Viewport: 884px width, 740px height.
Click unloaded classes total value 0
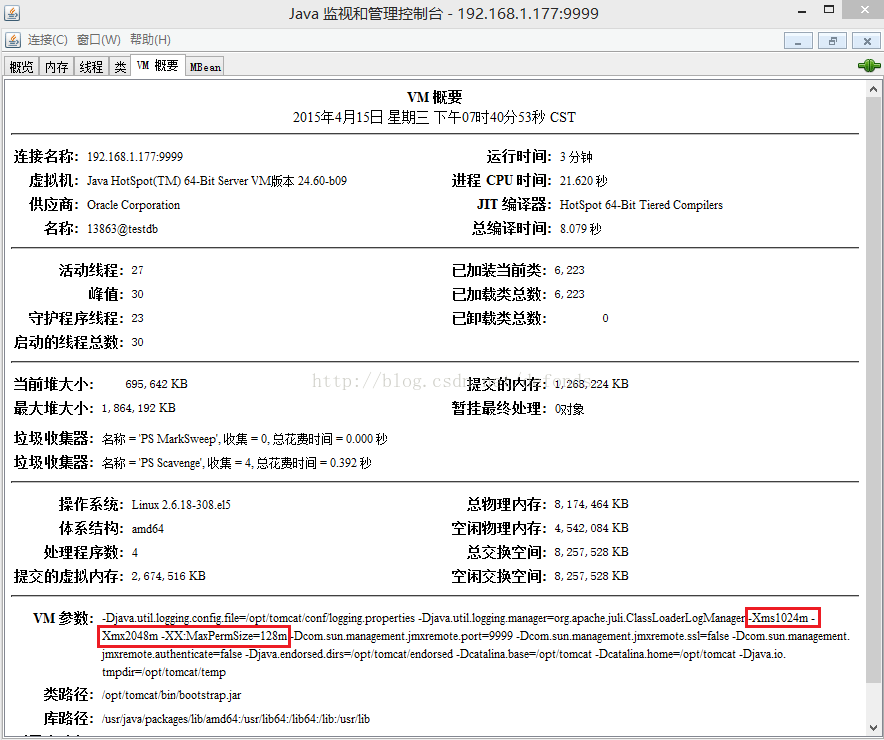[x=605, y=318]
